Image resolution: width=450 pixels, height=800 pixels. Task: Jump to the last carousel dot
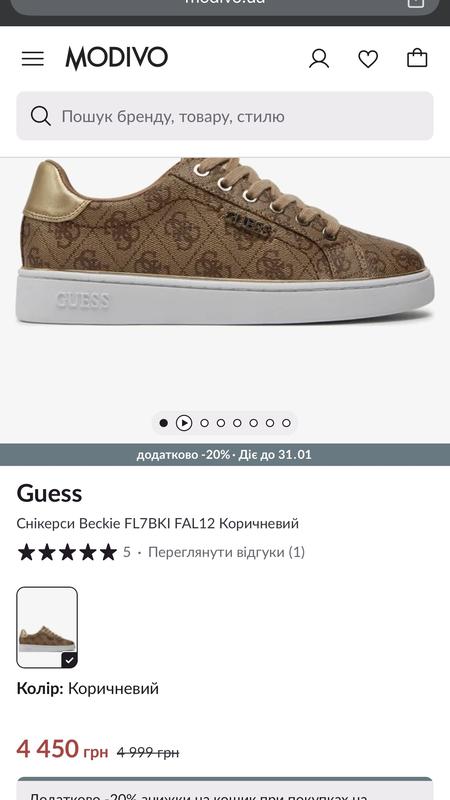[x=286, y=423]
